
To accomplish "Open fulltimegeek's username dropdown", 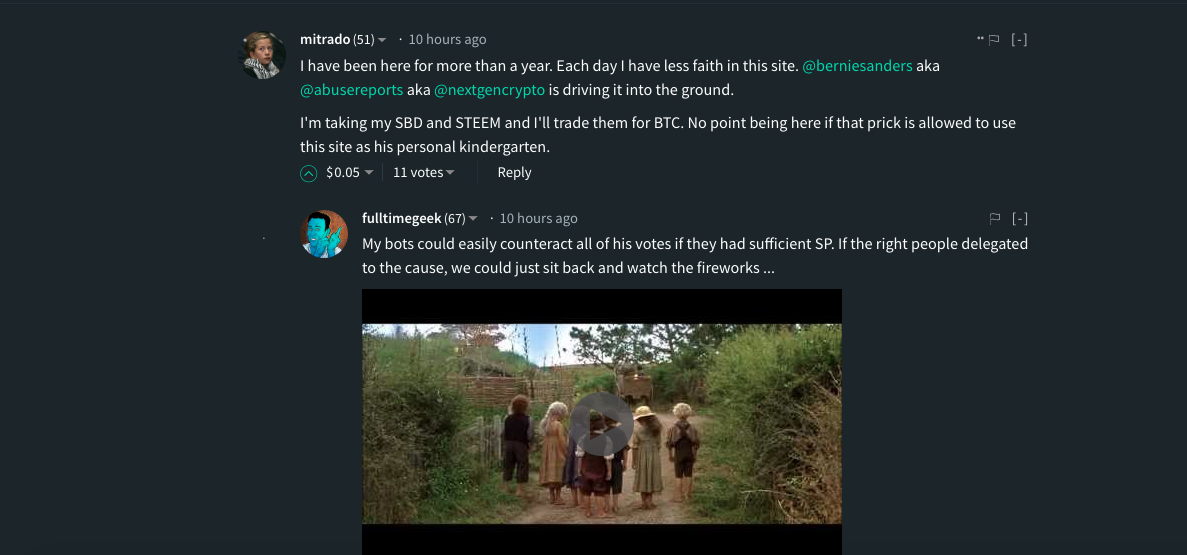I will click(x=473, y=219).
